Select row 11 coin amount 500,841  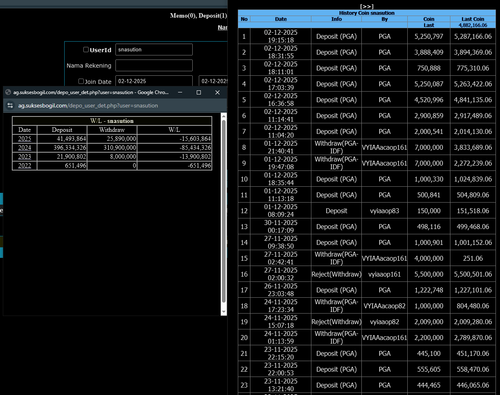(429, 195)
